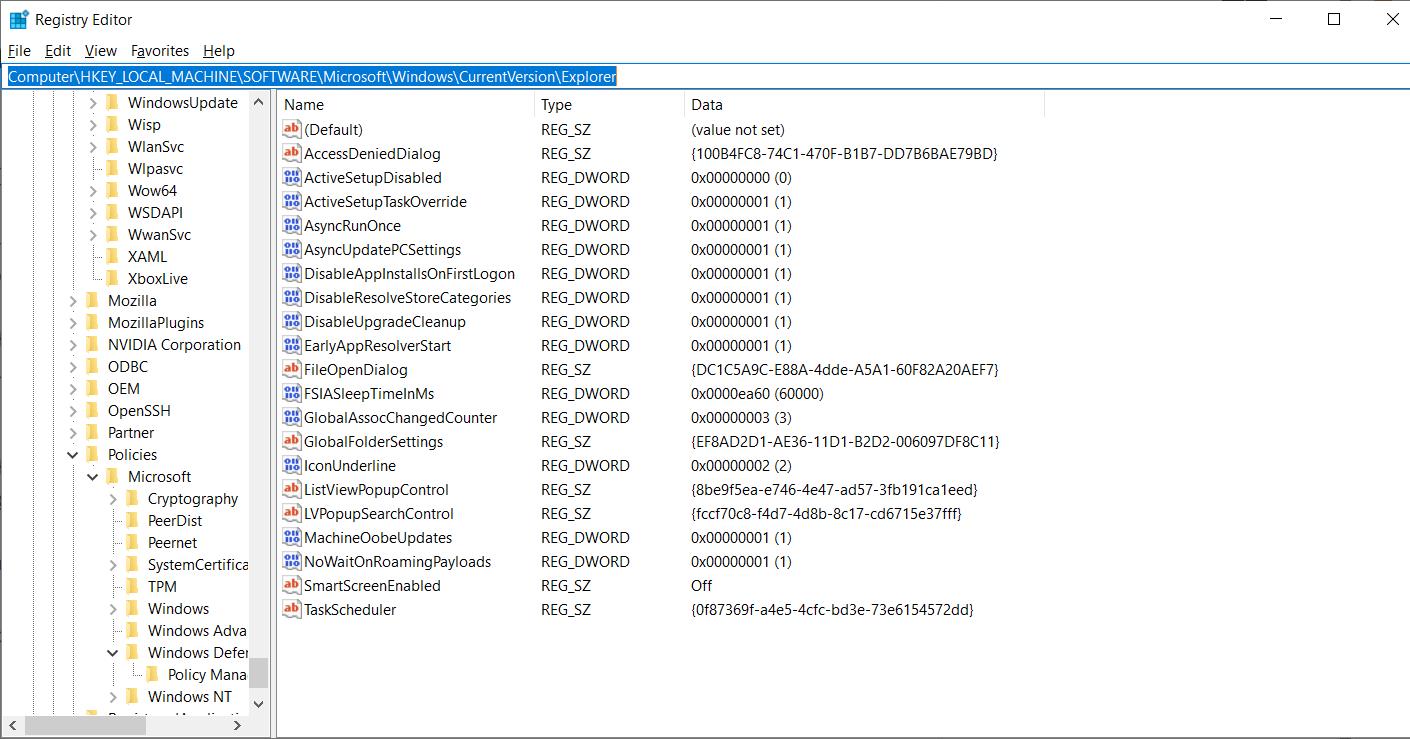
Task: Select the TaskScheduler string value icon
Action: 291,609
